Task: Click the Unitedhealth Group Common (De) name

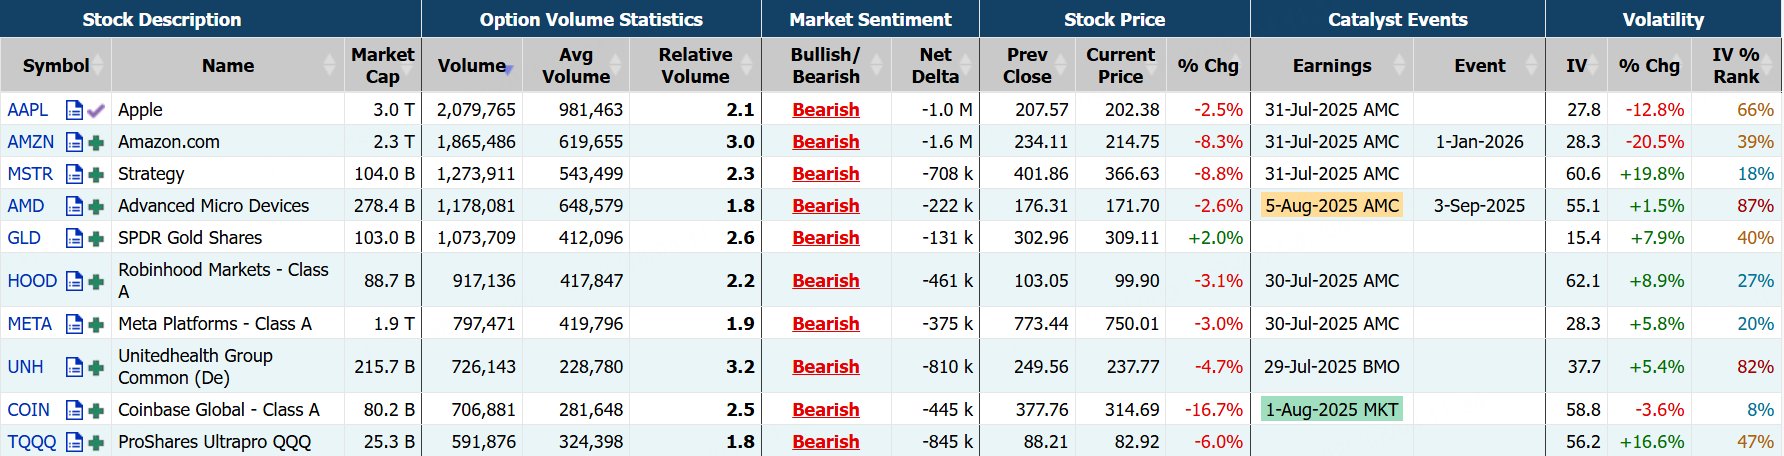Action: pyautogui.click(x=196, y=367)
